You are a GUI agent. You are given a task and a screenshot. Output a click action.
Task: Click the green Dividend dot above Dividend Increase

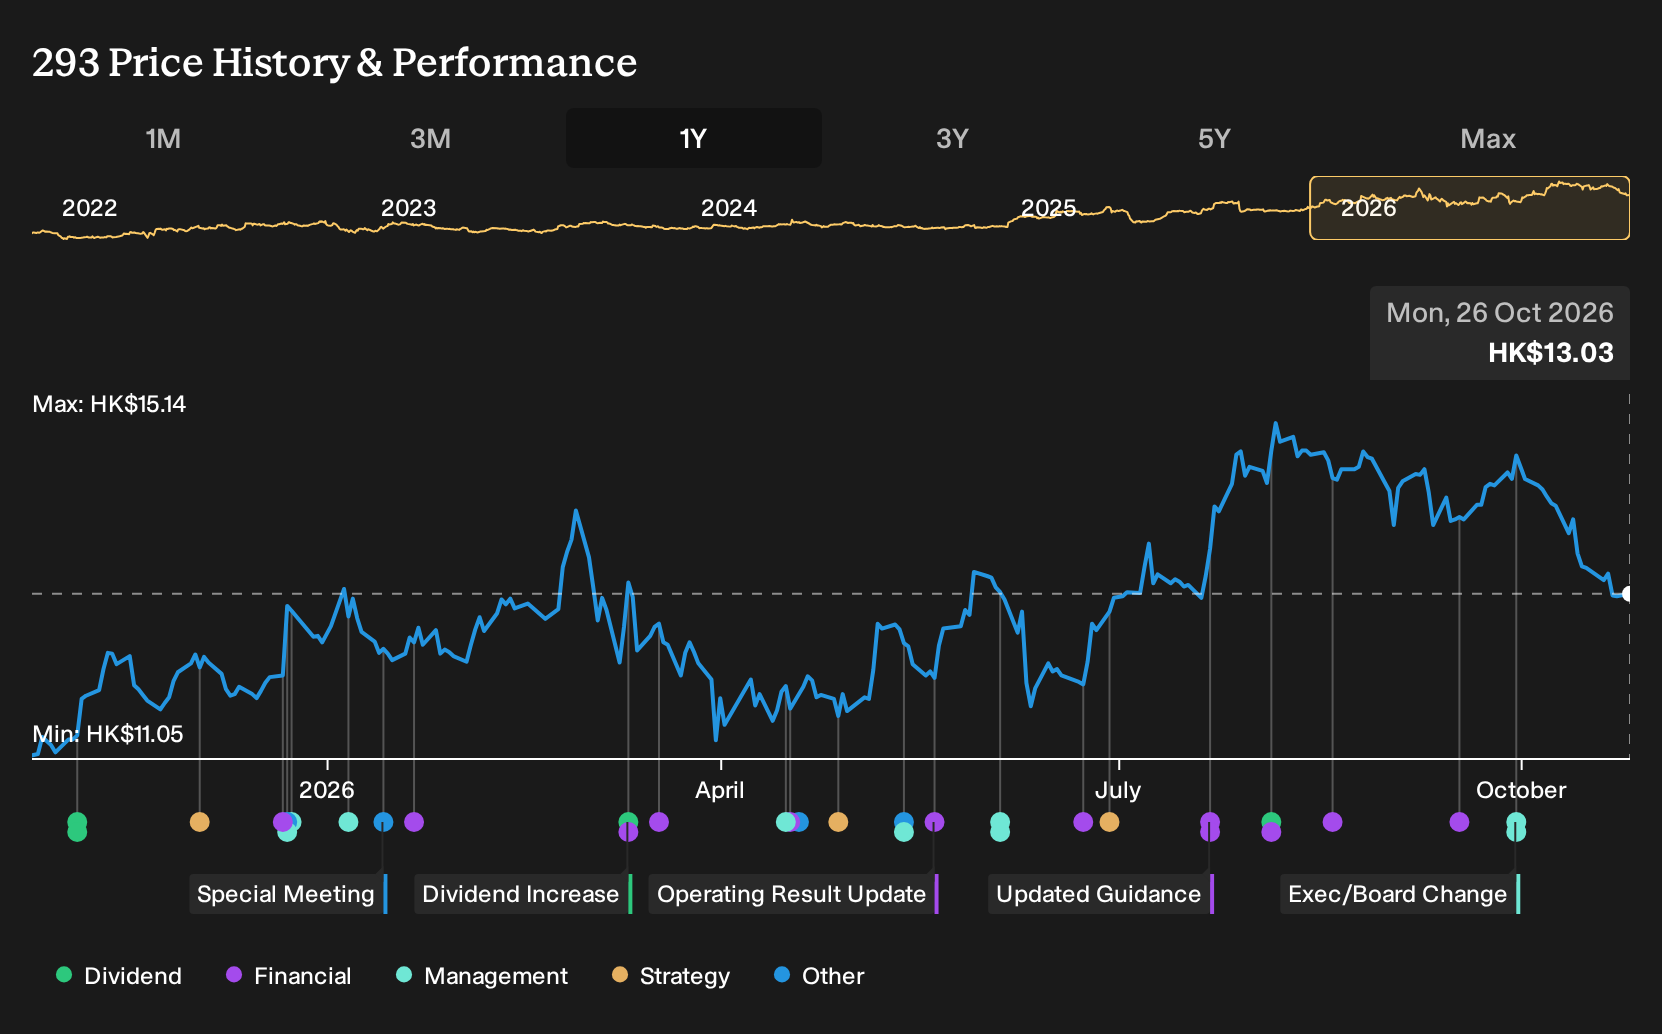click(x=628, y=821)
